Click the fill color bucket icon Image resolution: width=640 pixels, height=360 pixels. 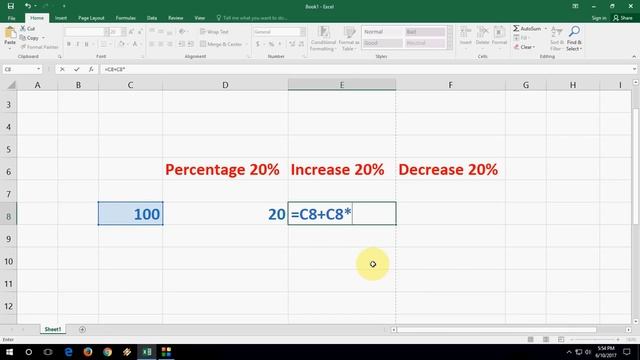click(121, 44)
